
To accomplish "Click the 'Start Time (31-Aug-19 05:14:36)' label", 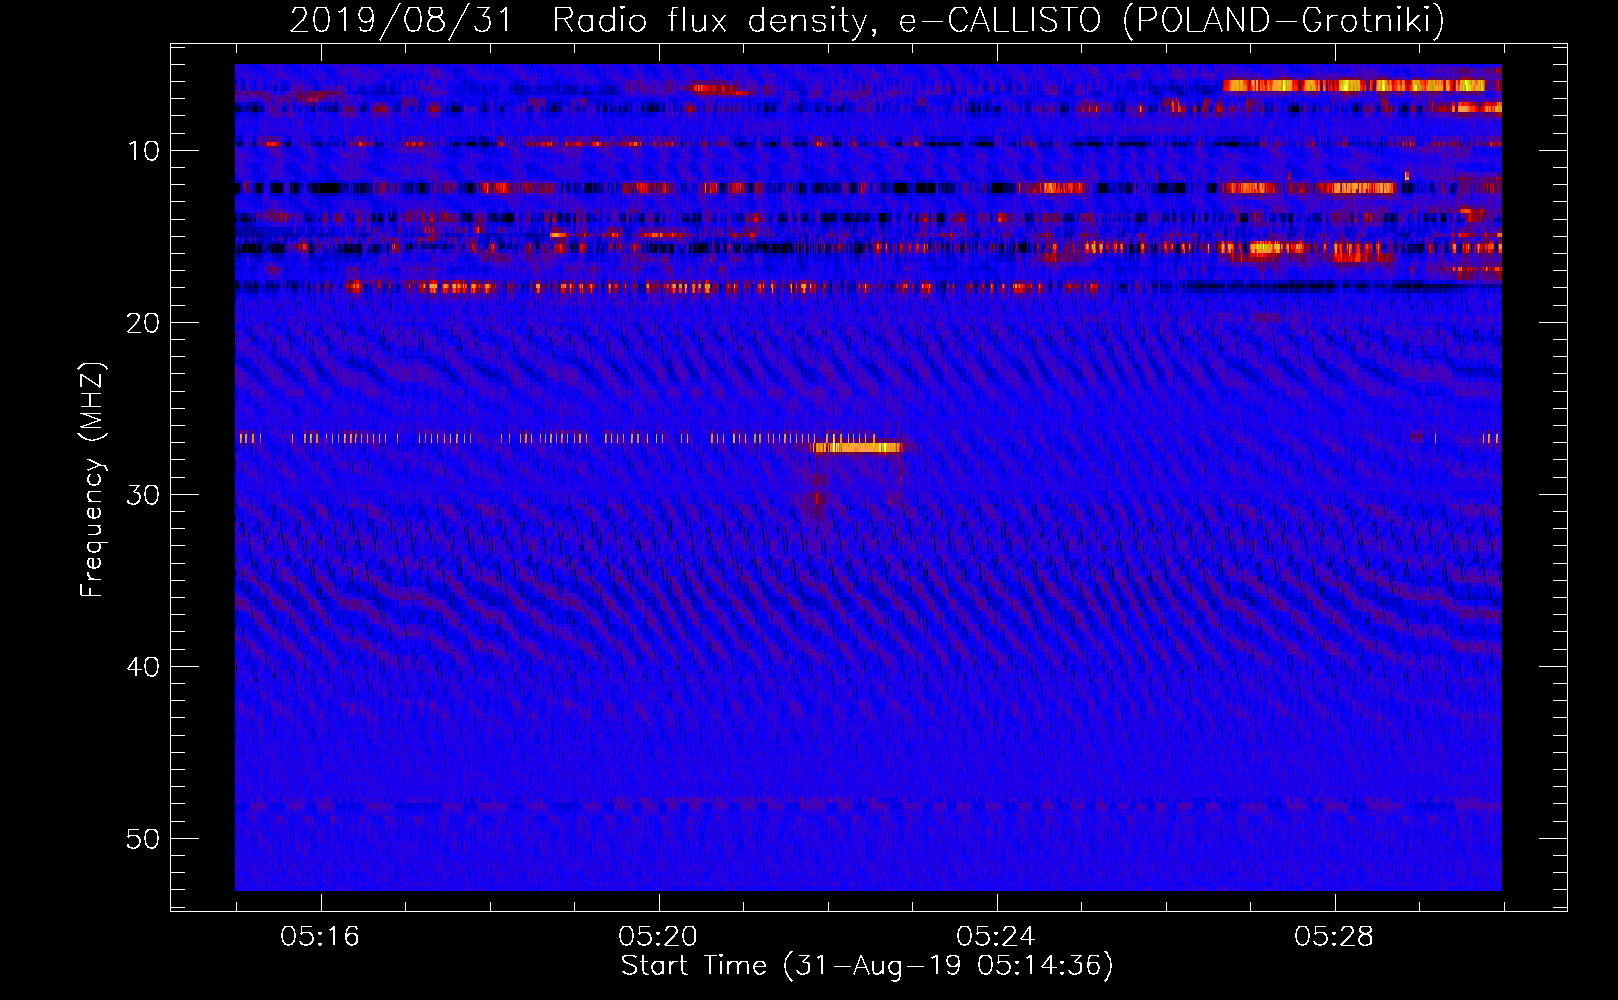I will (867, 966).
